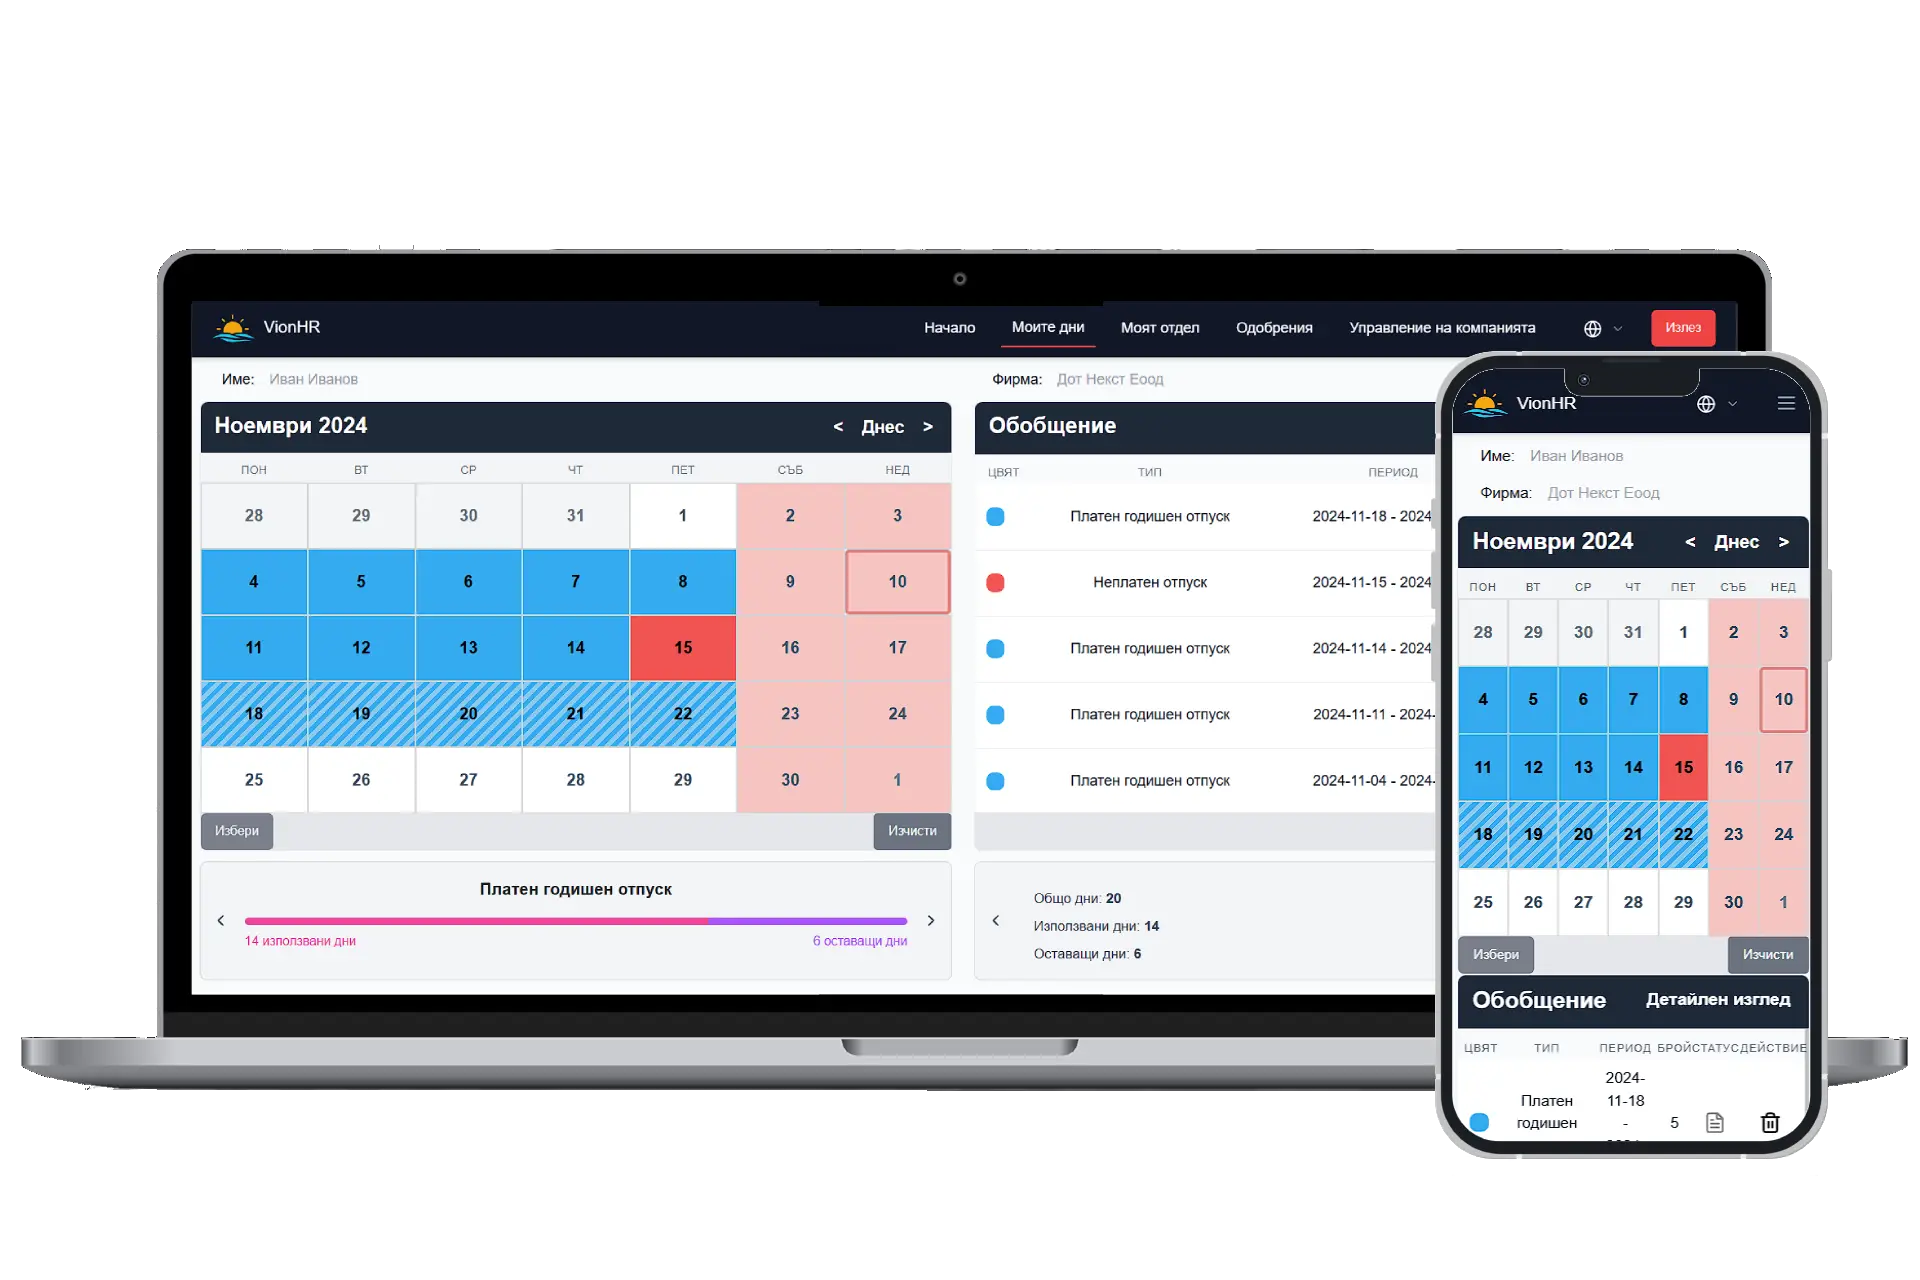Click the left chevron next to vacation progress bar

pyautogui.click(x=223, y=920)
